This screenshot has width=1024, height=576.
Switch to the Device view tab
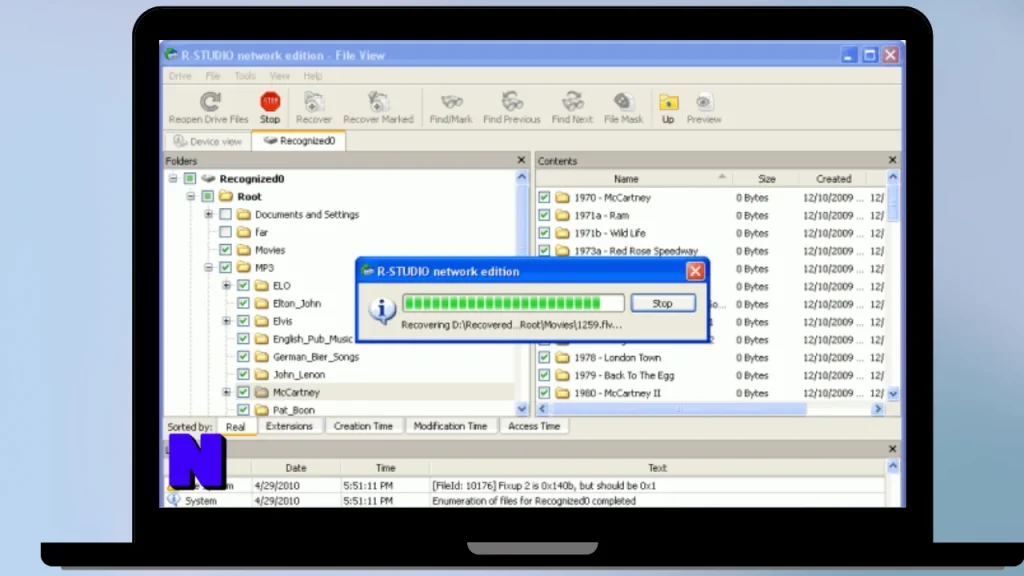tap(208, 141)
